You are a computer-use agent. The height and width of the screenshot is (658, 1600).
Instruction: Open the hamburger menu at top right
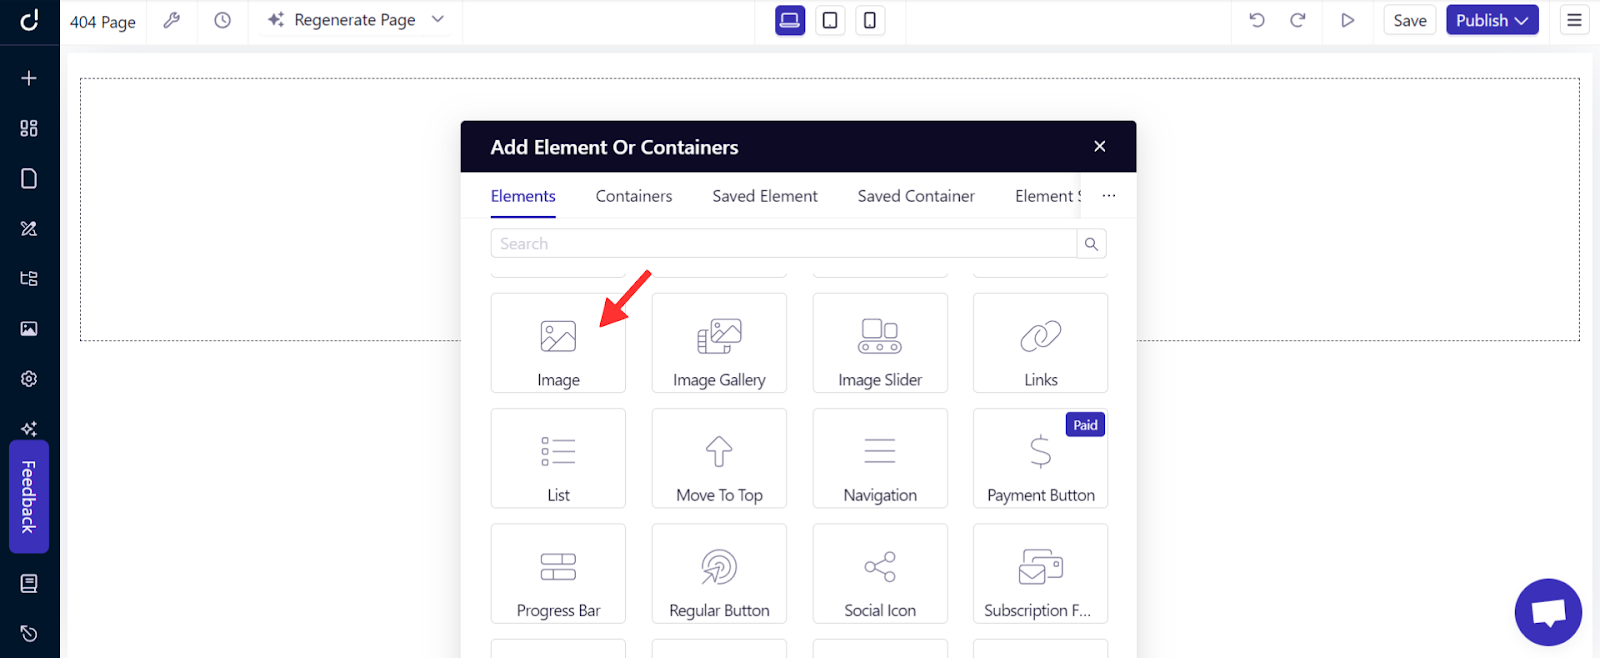1575,20
